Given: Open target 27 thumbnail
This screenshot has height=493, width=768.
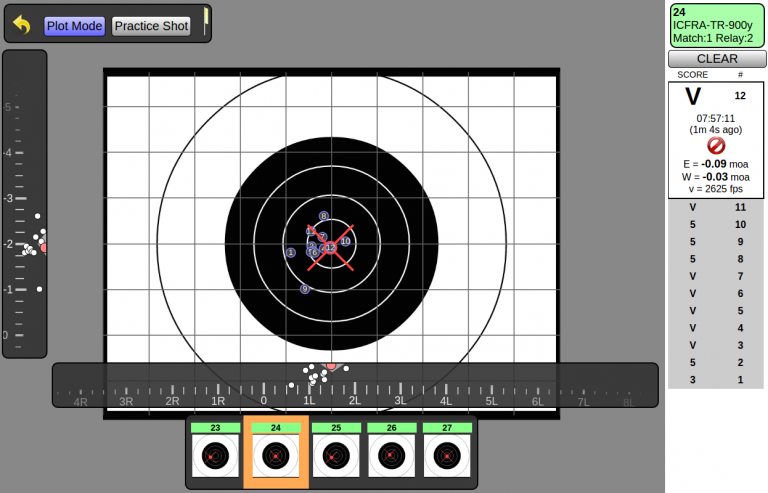Looking at the screenshot, I should (x=445, y=452).
